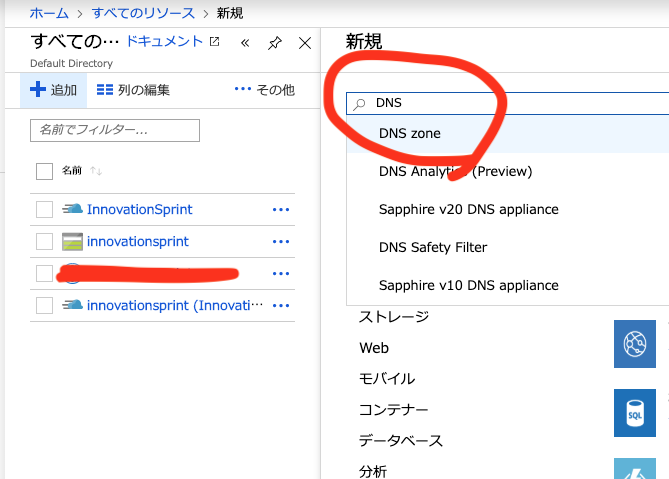Open the innovationsprint storage resource link
This screenshot has width=669, height=479.
[x=137, y=241]
